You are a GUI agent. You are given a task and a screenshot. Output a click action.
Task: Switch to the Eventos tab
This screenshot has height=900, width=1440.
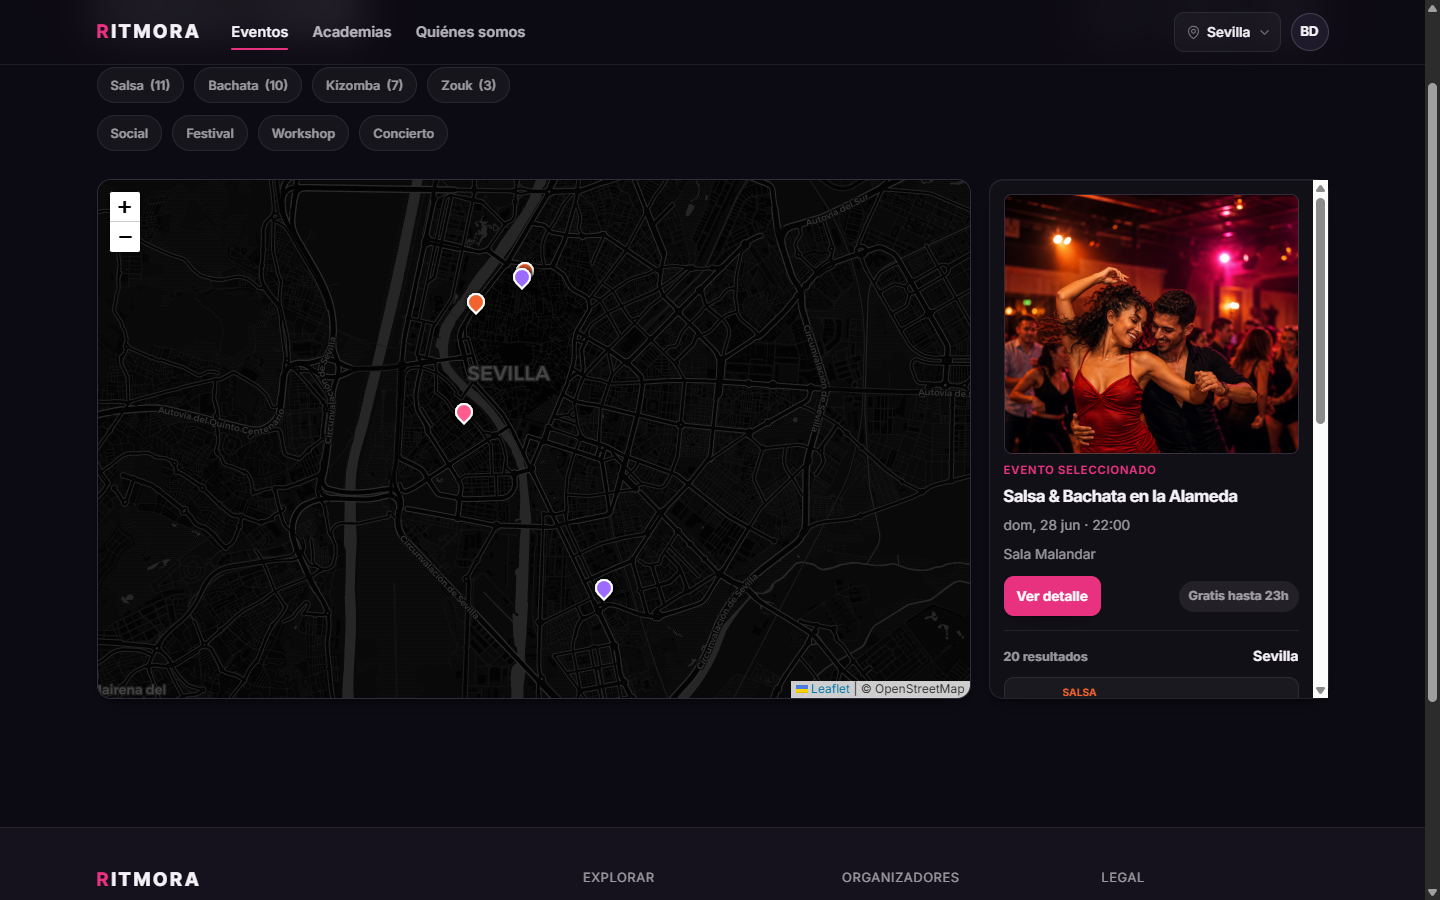(x=259, y=32)
